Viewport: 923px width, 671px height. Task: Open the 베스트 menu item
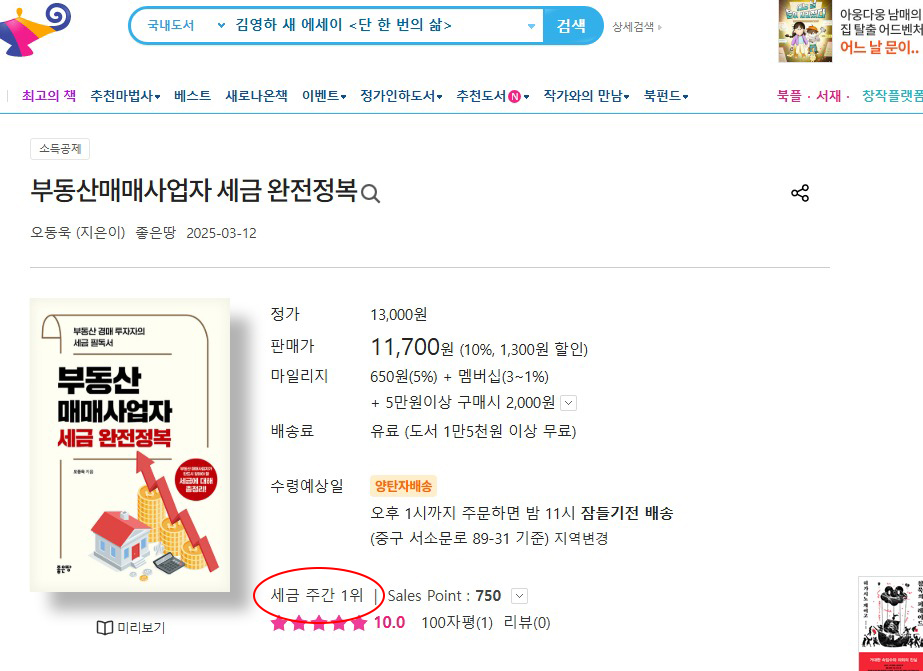pos(192,95)
